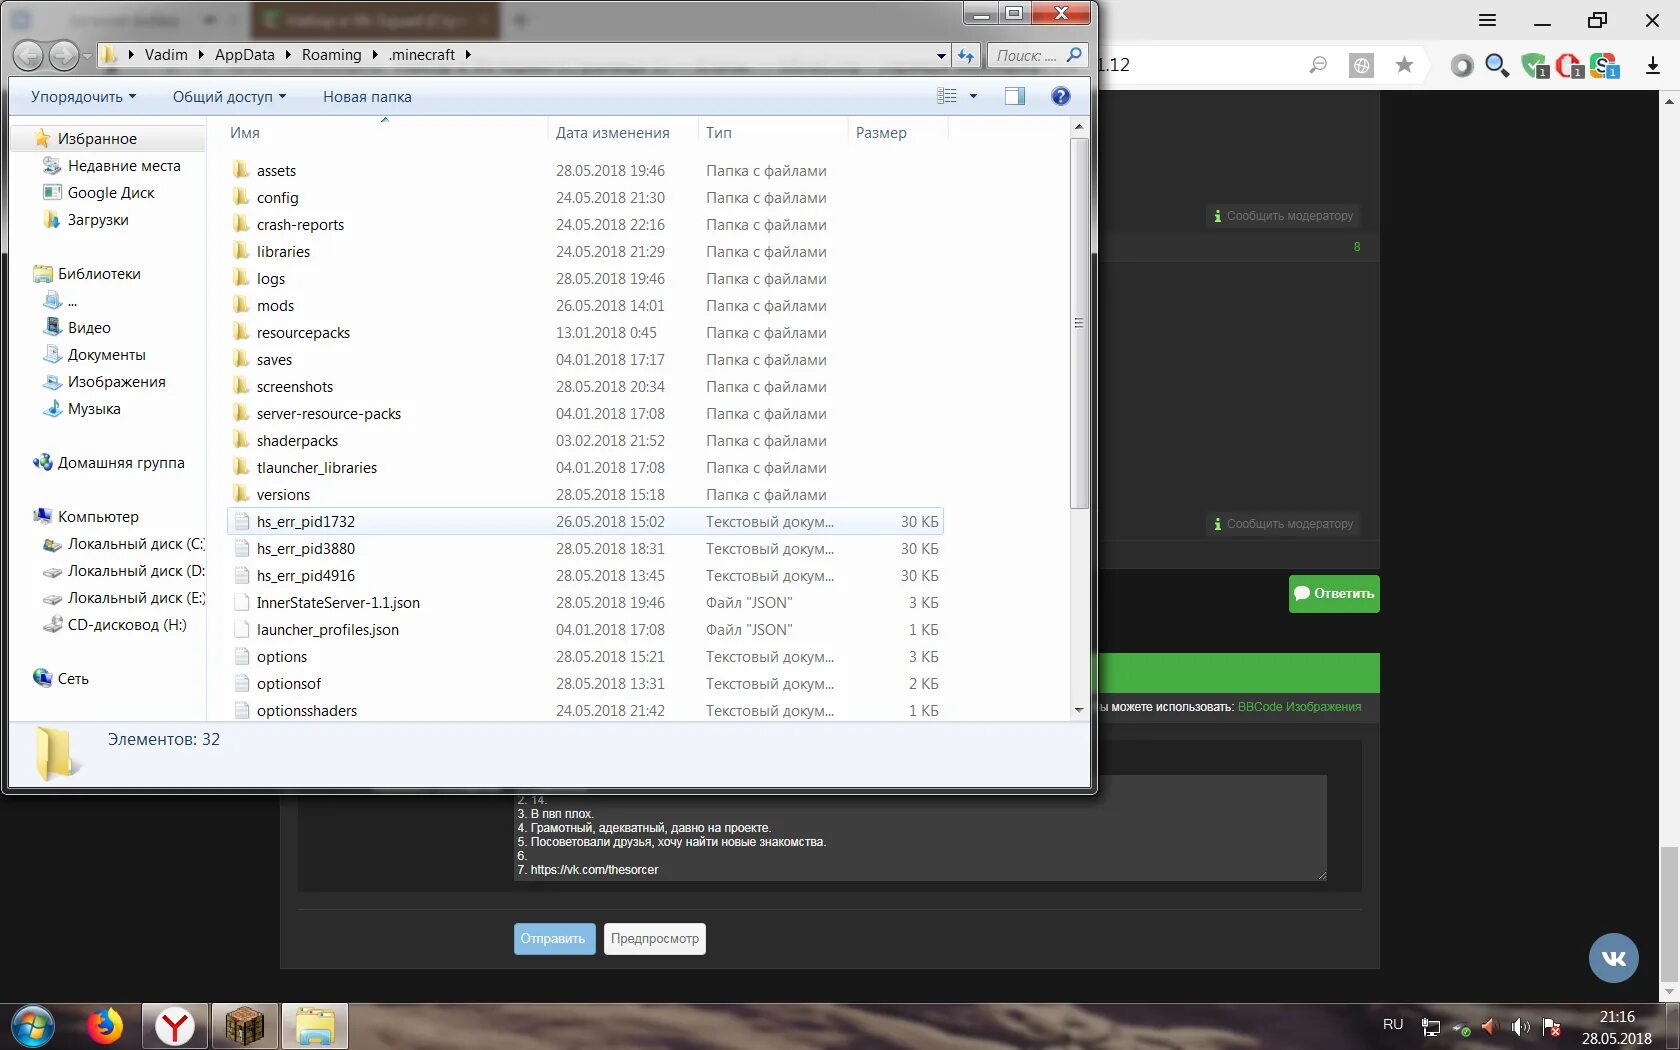Create a folder with Новая папка
The height and width of the screenshot is (1050, 1680).
click(367, 97)
